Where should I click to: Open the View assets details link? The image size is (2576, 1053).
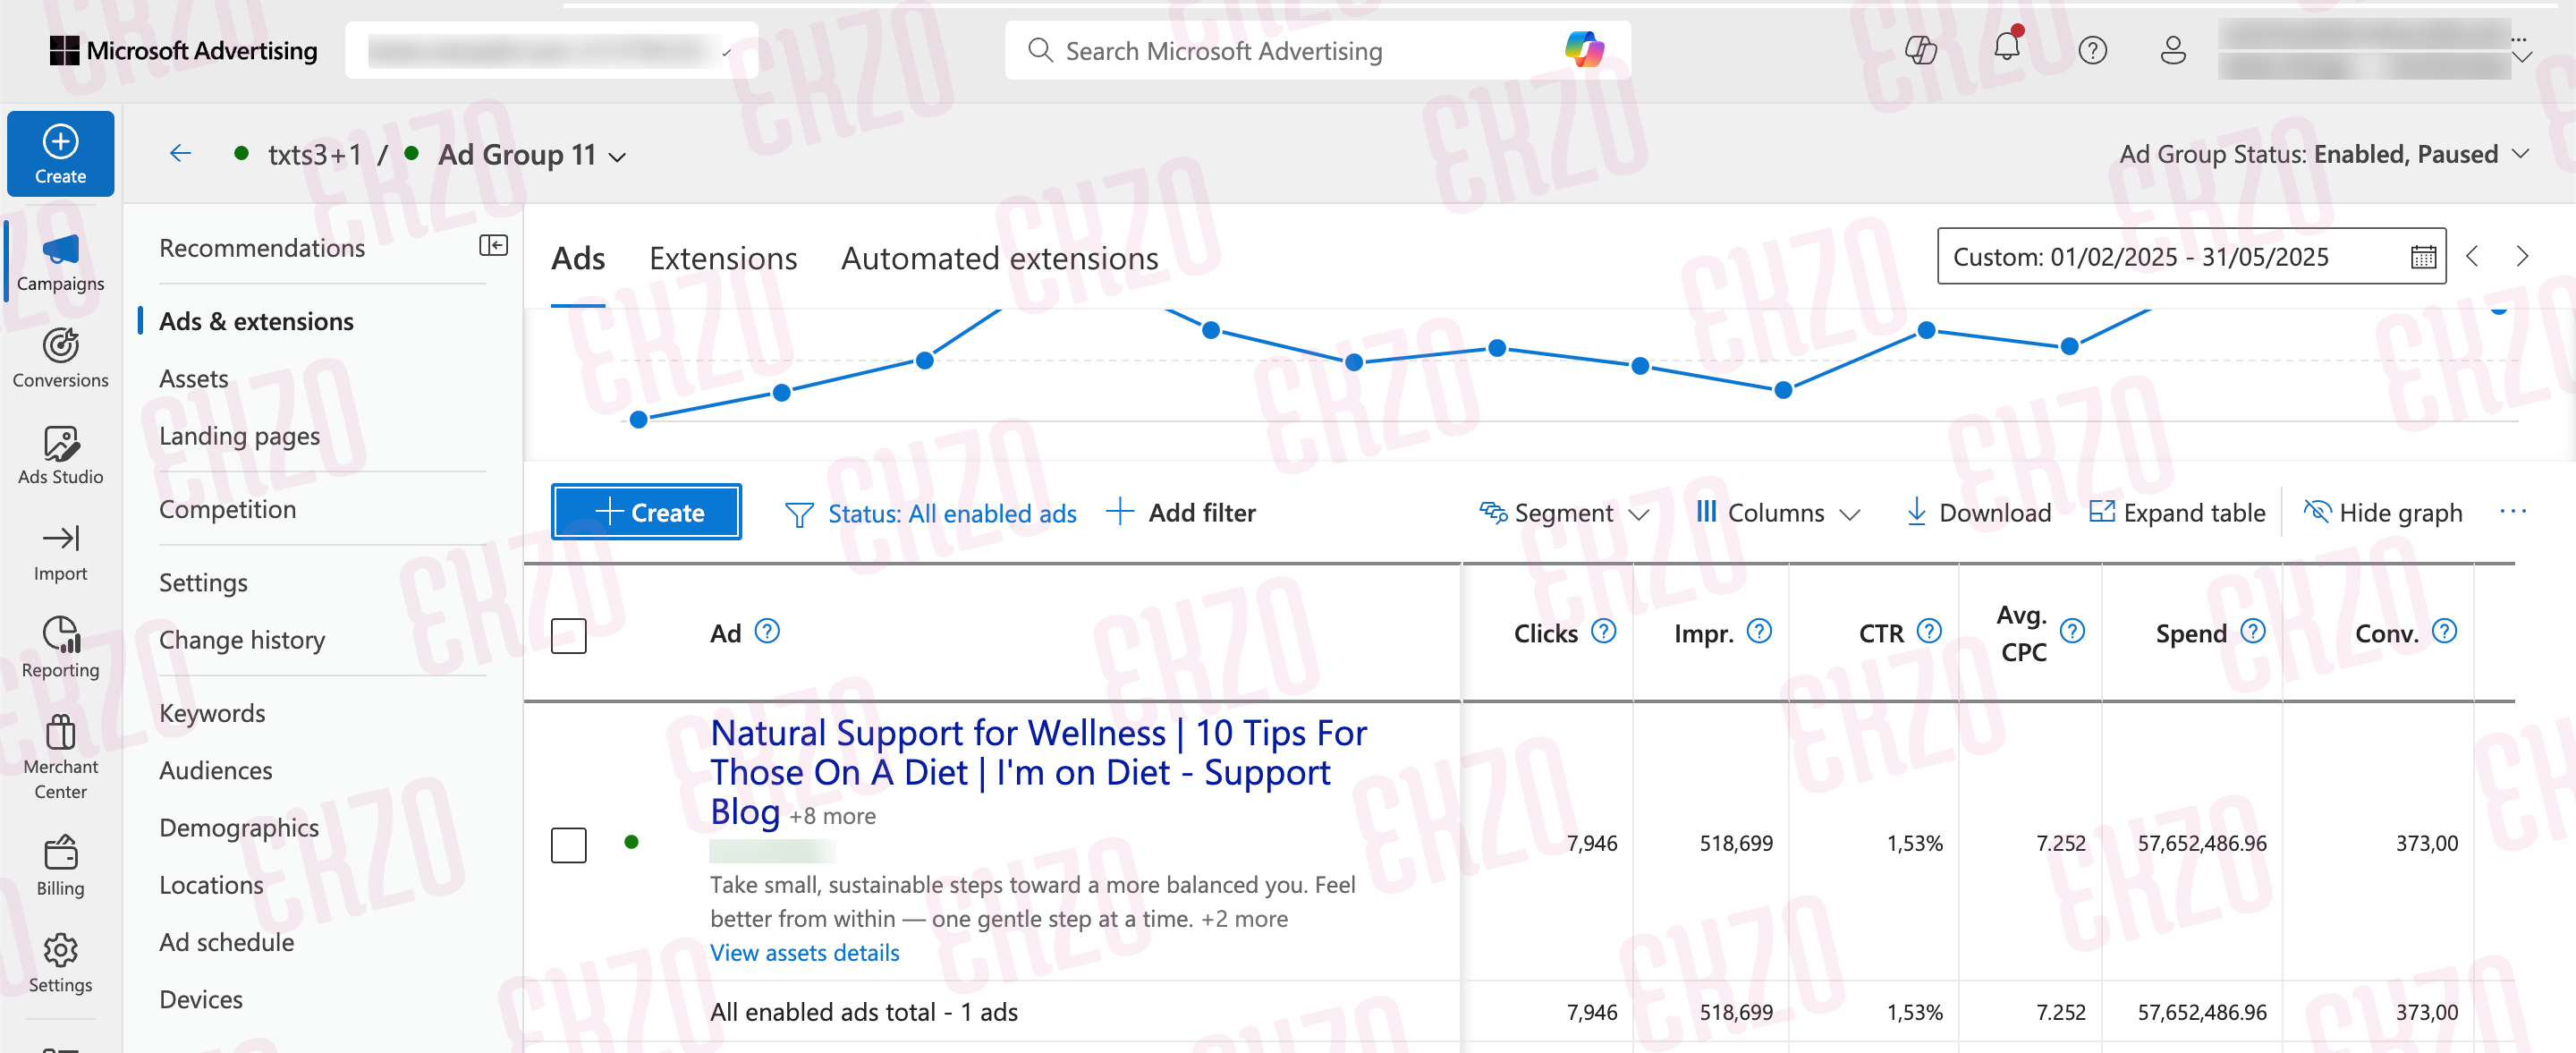pyautogui.click(x=804, y=953)
